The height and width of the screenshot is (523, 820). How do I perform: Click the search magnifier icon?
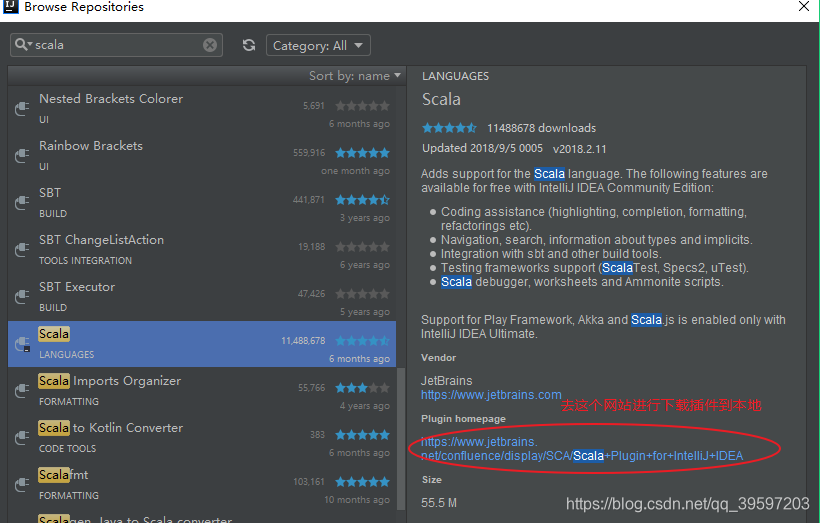tap(21, 44)
